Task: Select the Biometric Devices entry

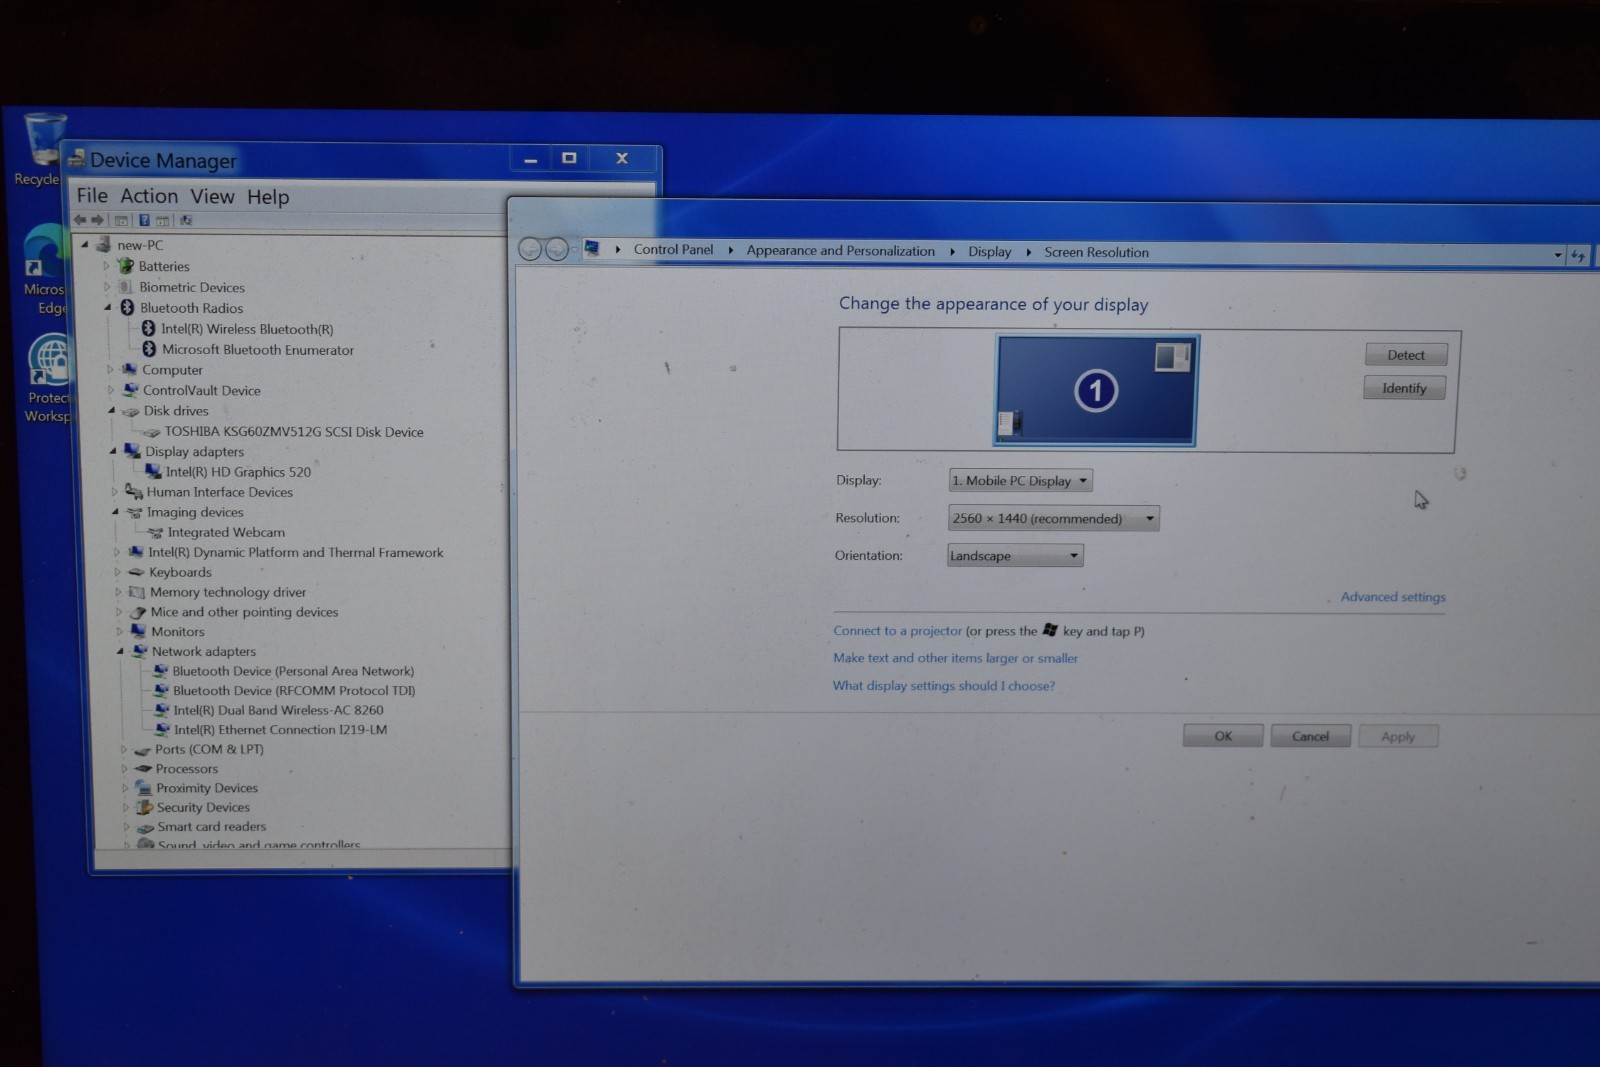Action: click(x=192, y=287)
